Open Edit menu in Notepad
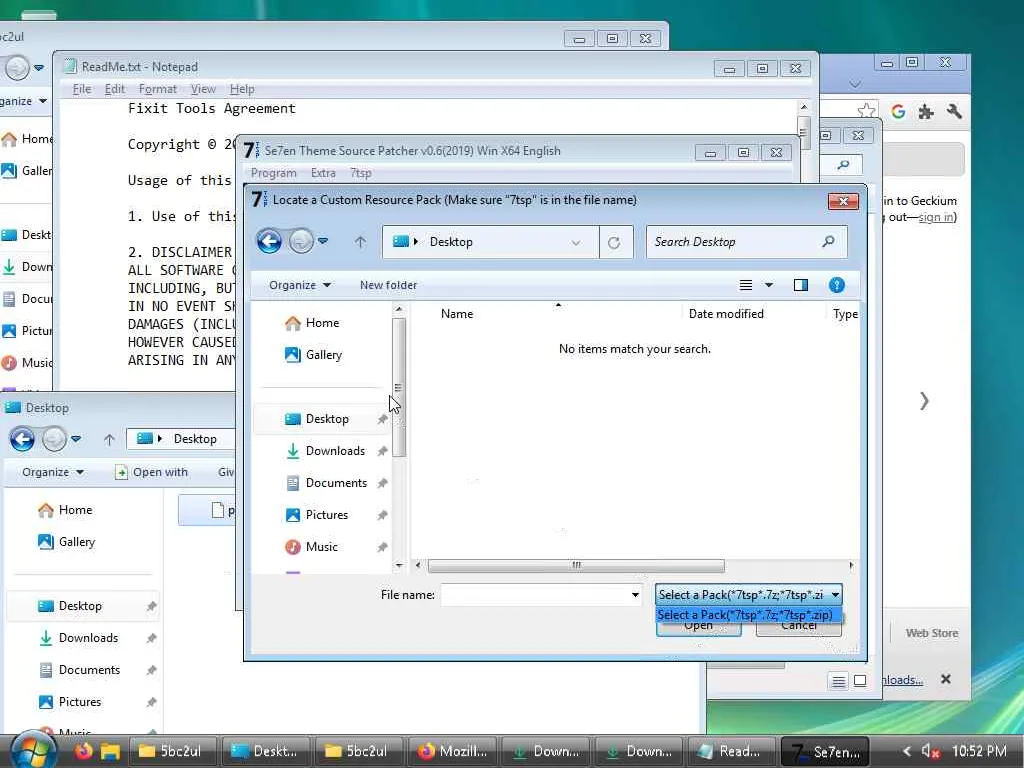This screenshot has width=1024, height=768. click(x=114, y=89)
